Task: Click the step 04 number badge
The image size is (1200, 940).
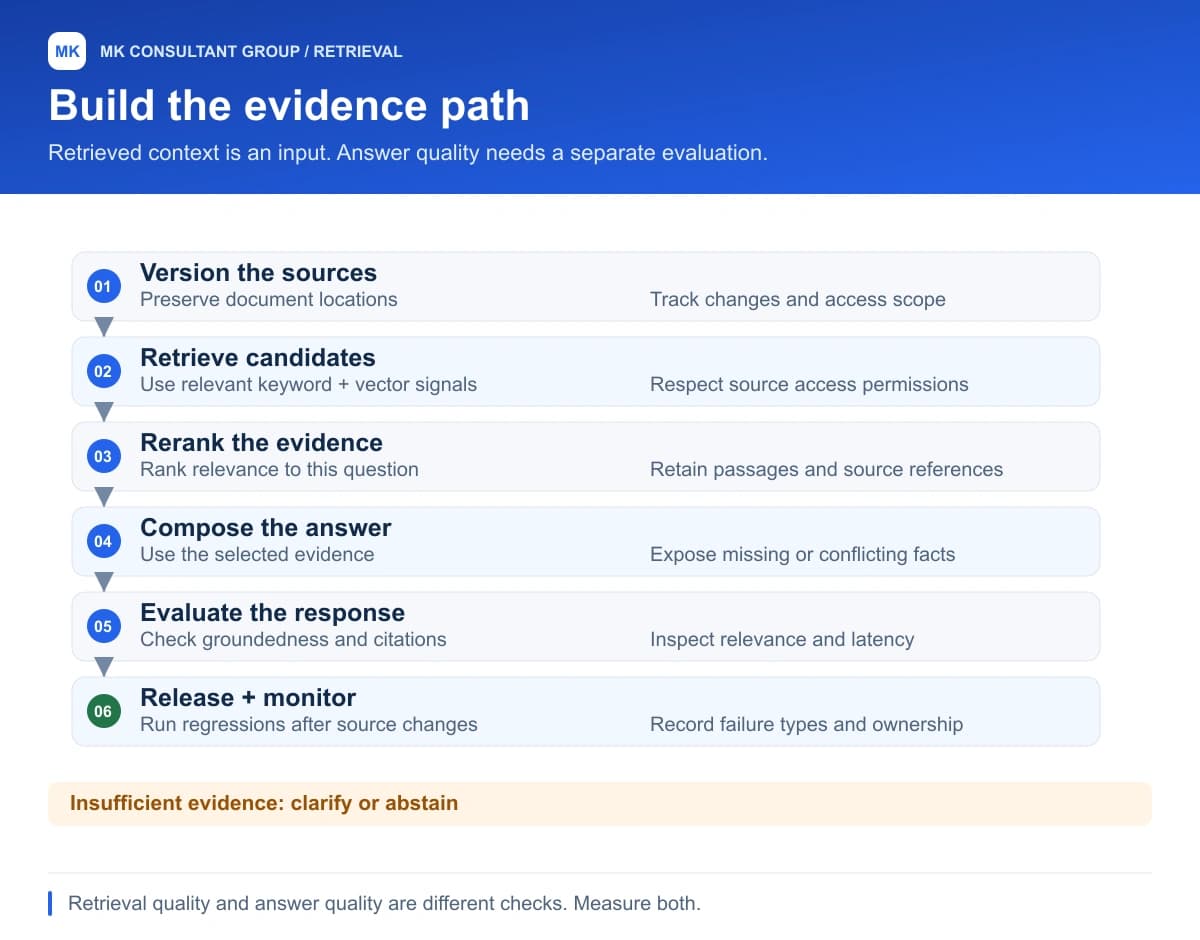Action: tap(103, 541)
